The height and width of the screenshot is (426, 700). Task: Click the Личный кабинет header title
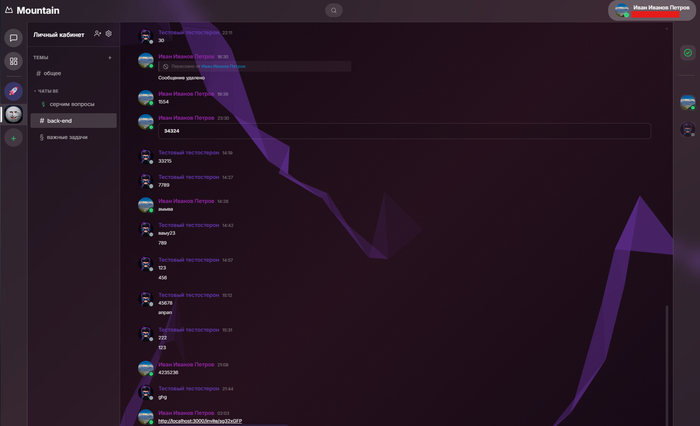58,34
